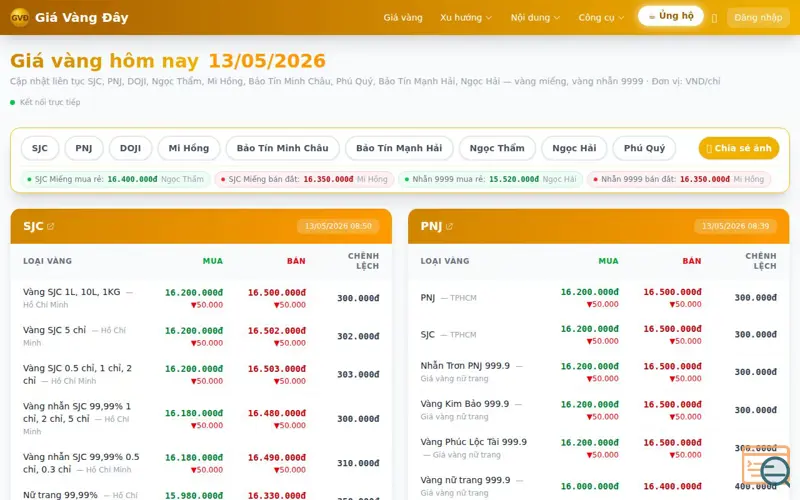This screenshot has height=500, width=800.
Task: Click the floating search assistant icon
Action: [x=766, y=465]
